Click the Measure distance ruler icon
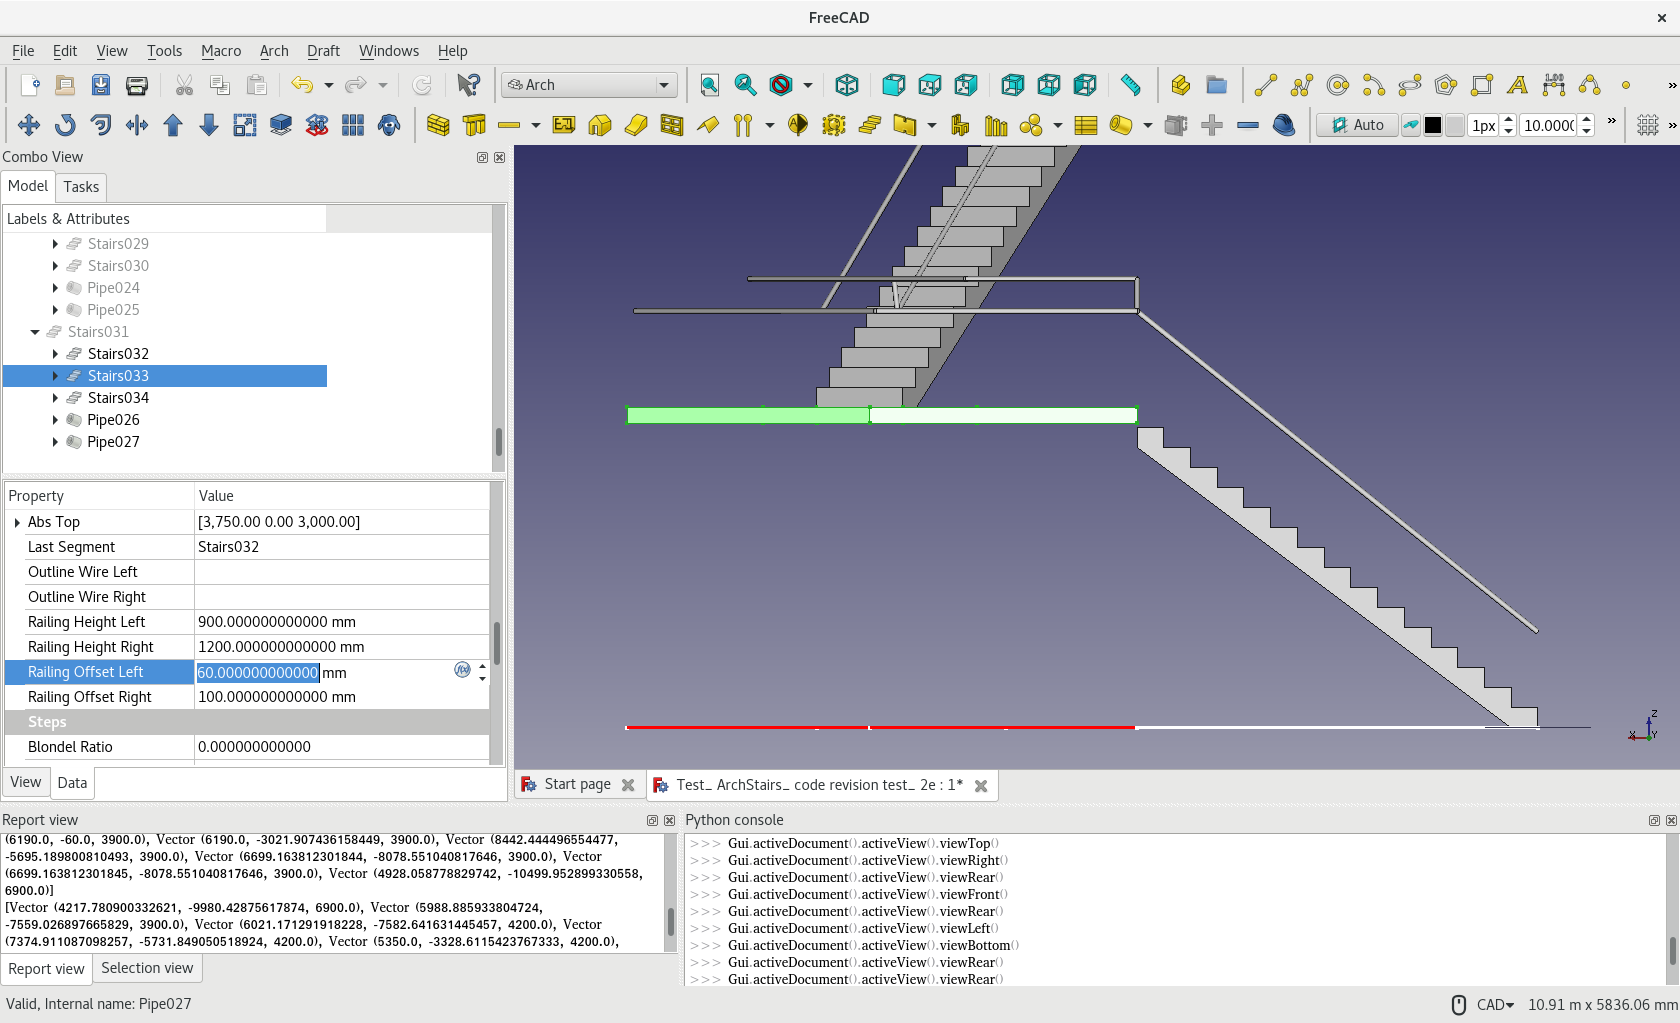 tap(1130, 85)
